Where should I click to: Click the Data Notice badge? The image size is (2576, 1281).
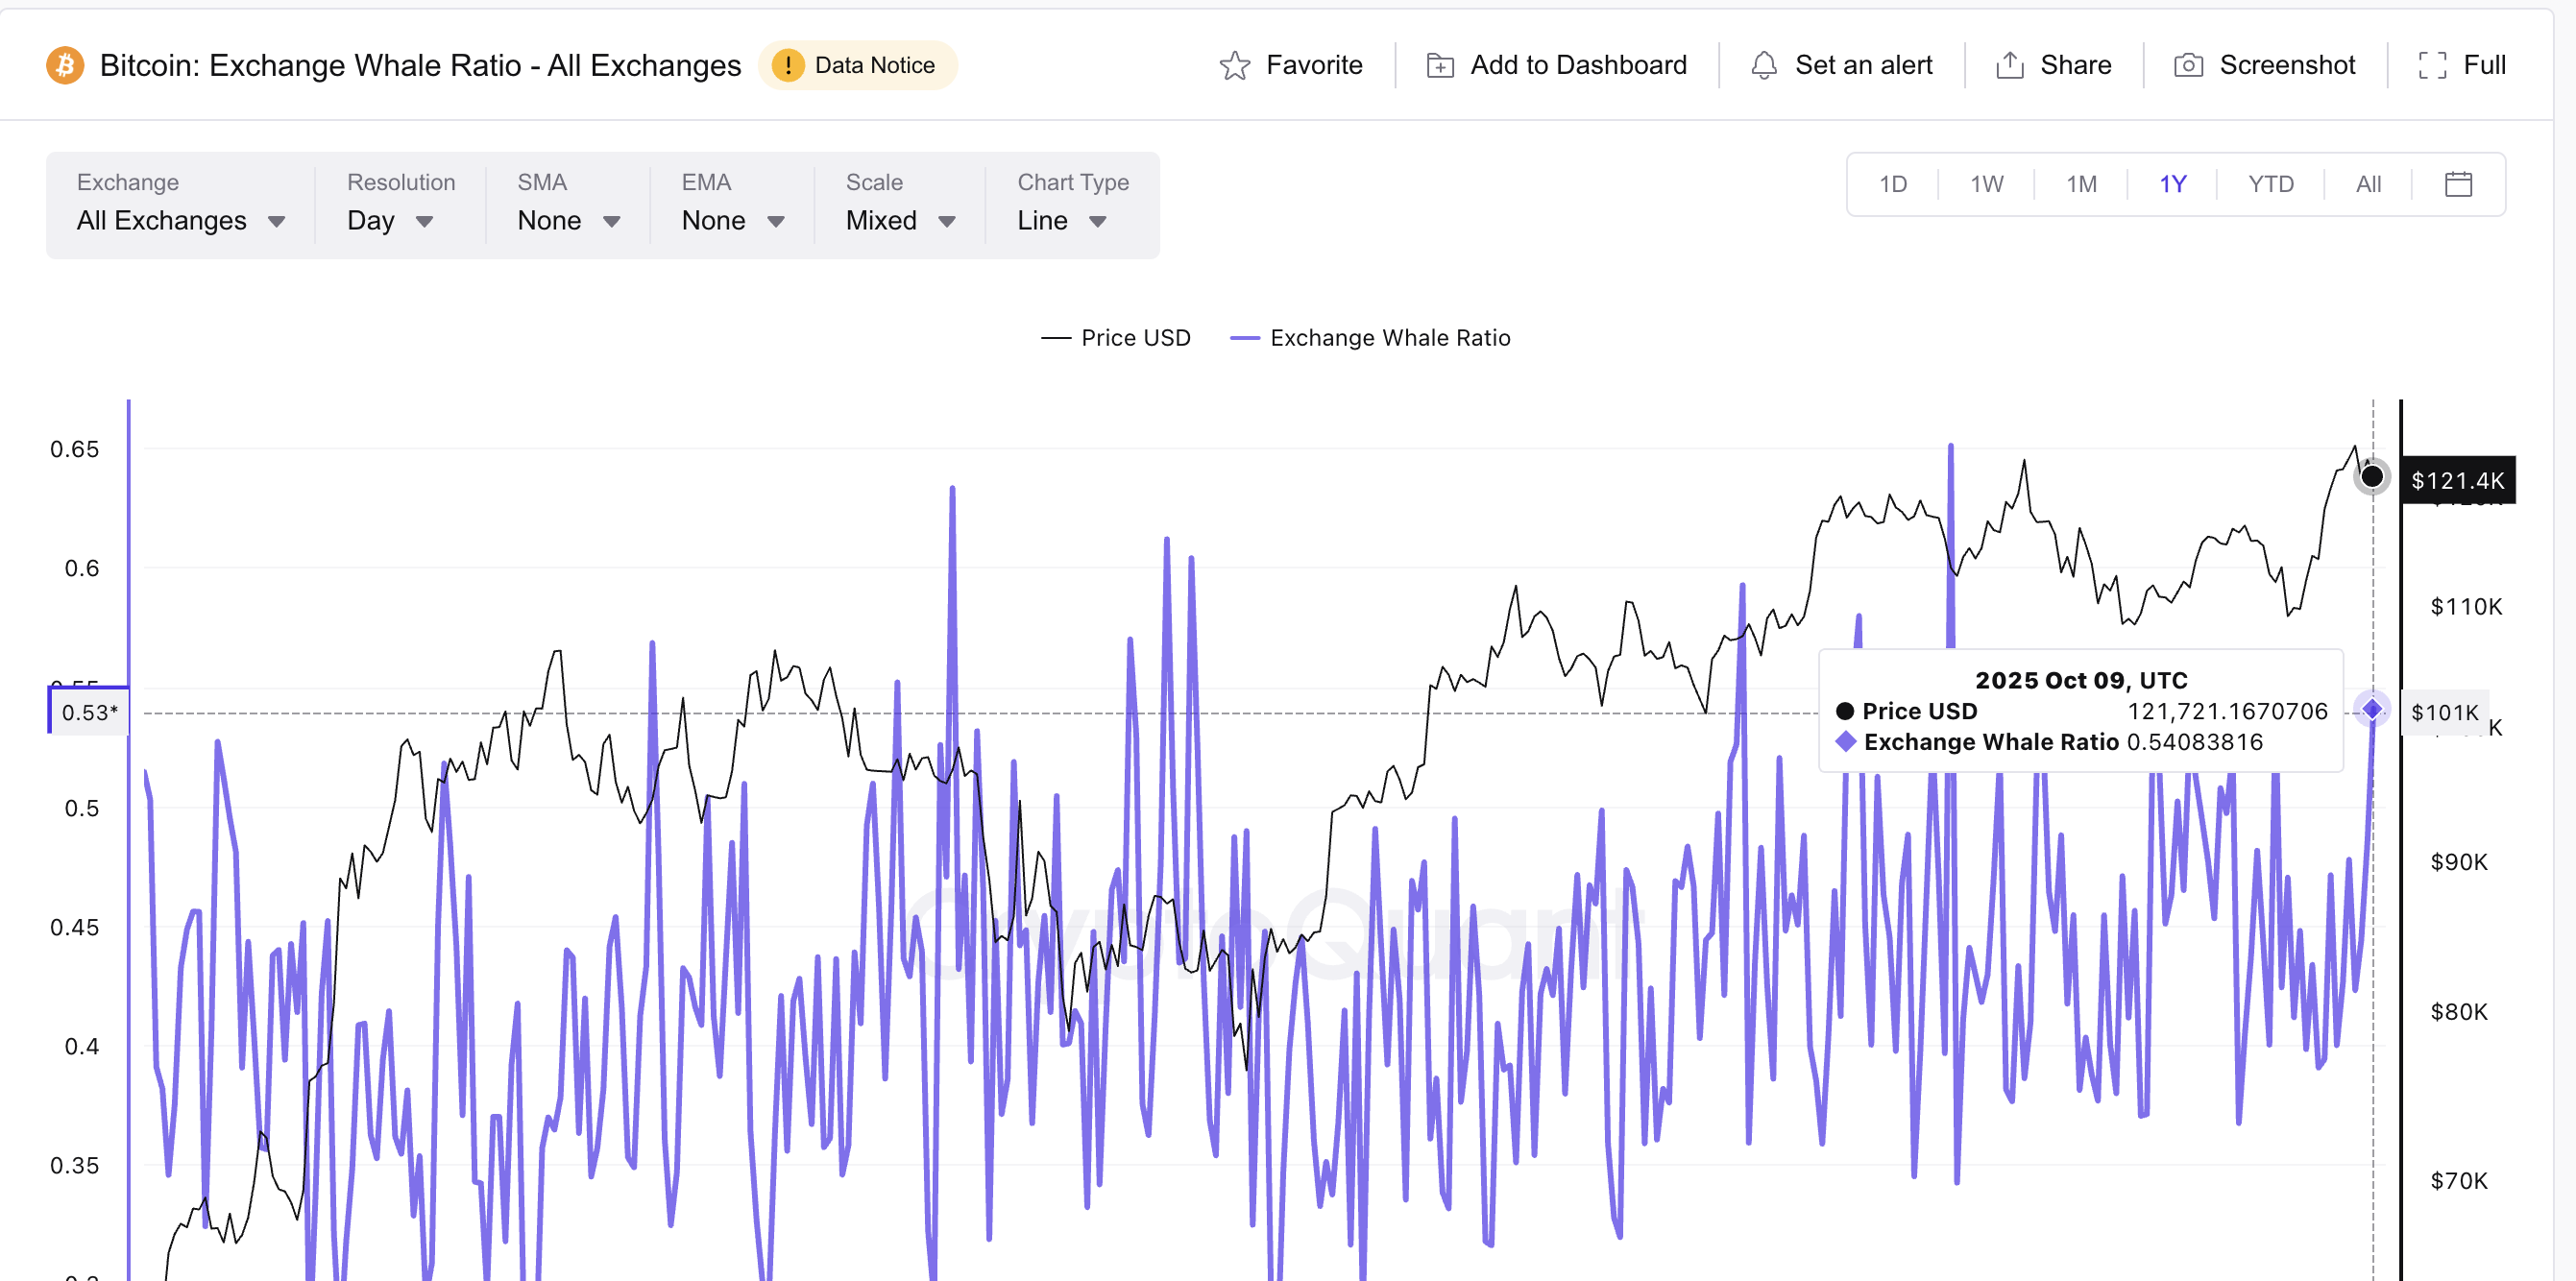coord(857,66)
